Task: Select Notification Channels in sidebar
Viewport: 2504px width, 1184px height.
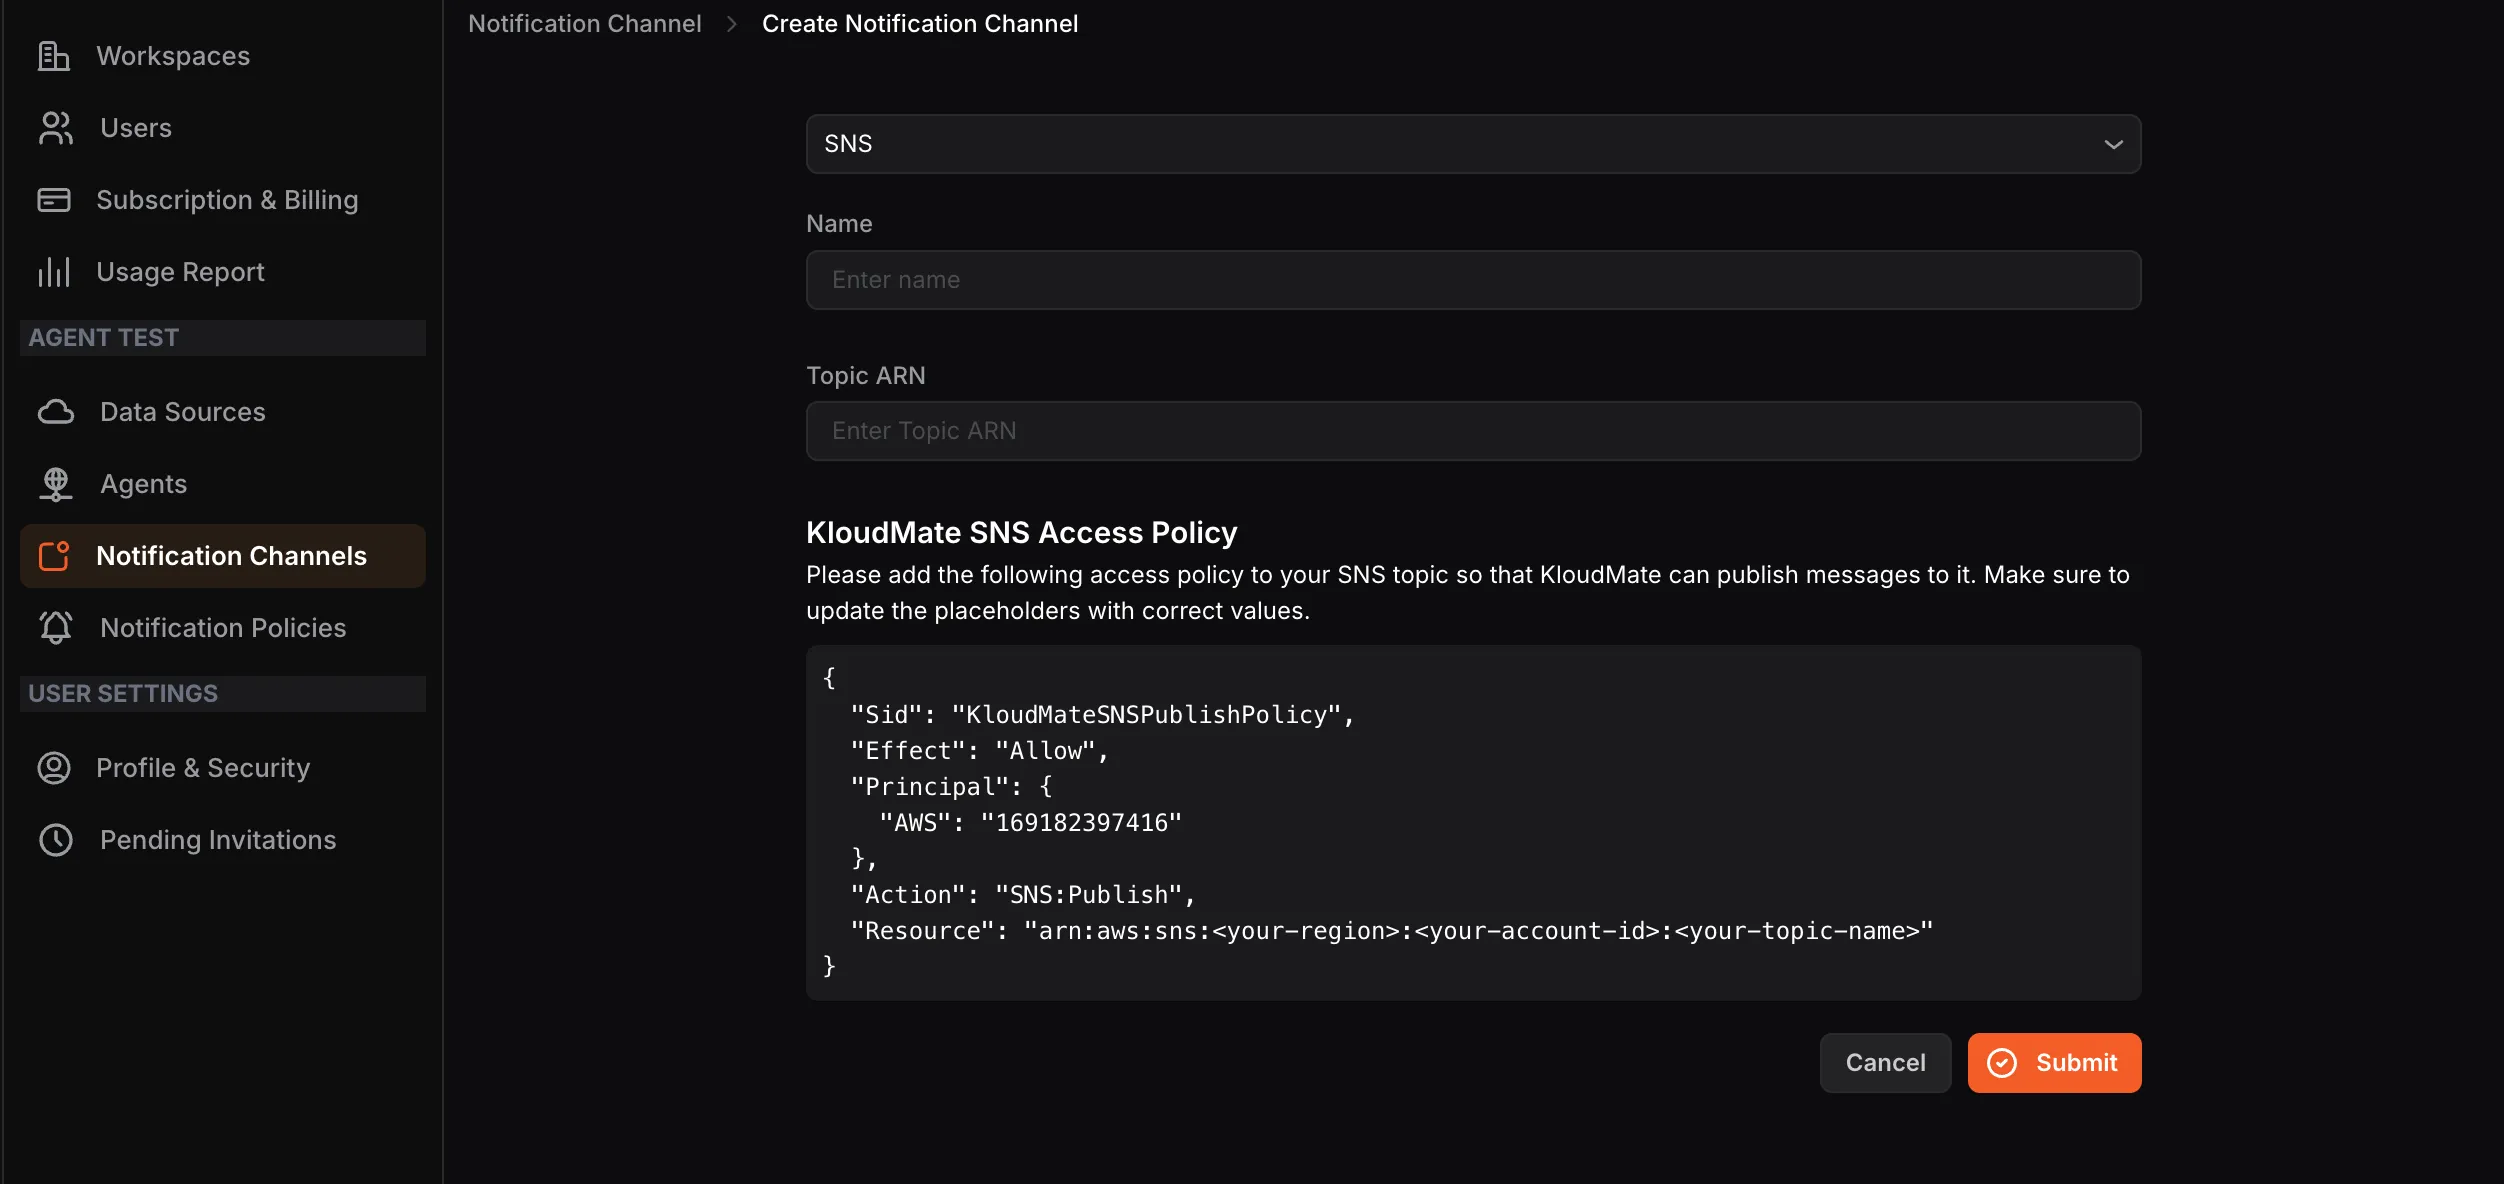Action: coord(223,556)
